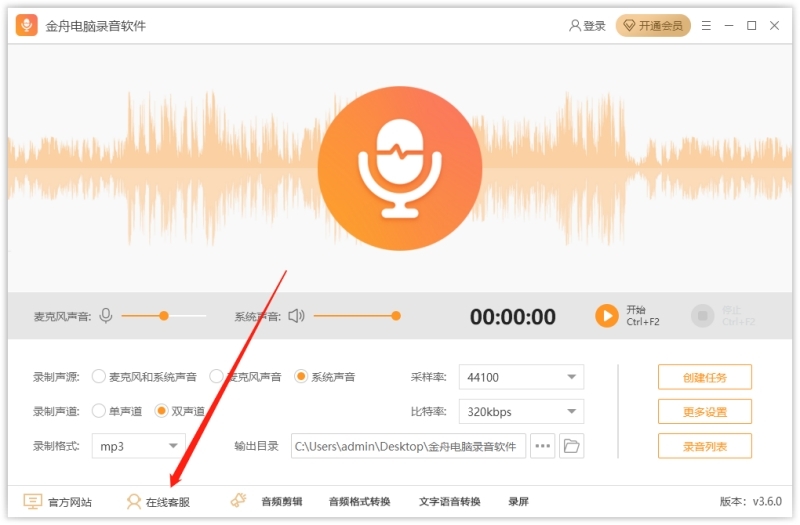The image size is (800, 525).
Task: Open the 采样率 44100 dropdown
Action: [x=521, y=378]
